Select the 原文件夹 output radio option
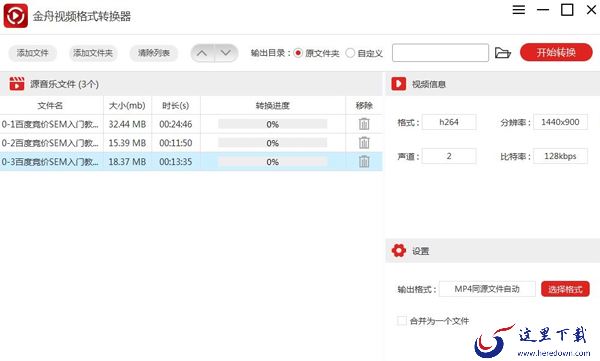This screenshot has height=361, width=600. (298, 53)
